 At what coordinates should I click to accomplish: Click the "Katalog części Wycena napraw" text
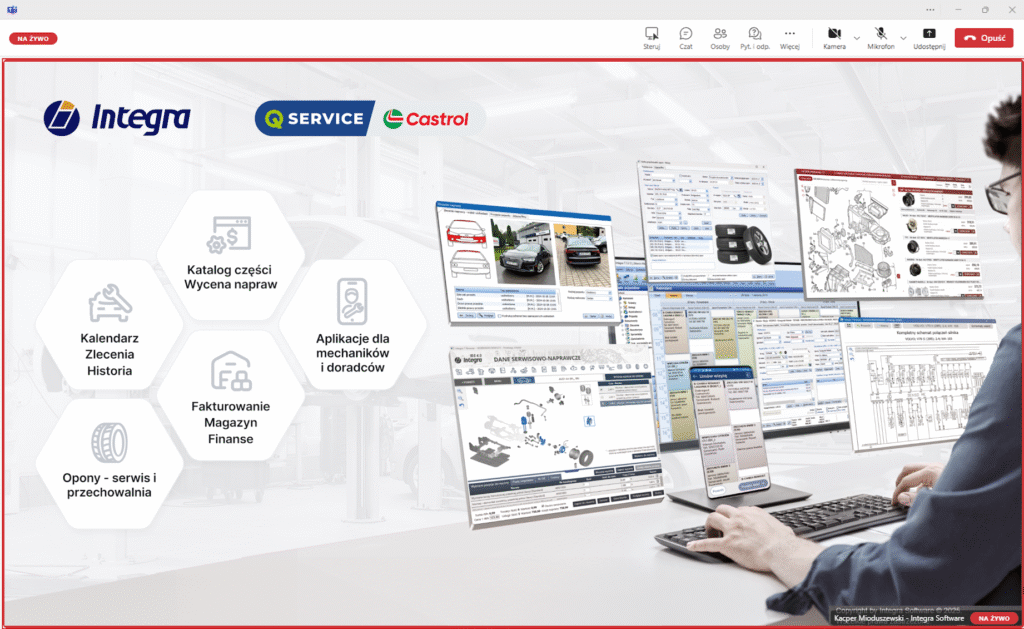point(231,277)
